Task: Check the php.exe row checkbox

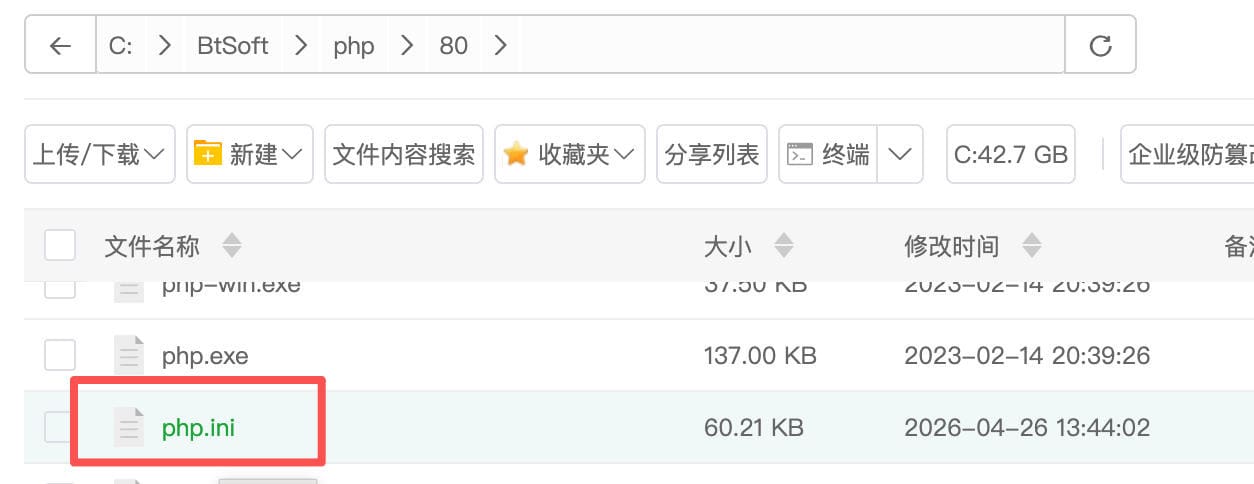Action: coord(60,356)
